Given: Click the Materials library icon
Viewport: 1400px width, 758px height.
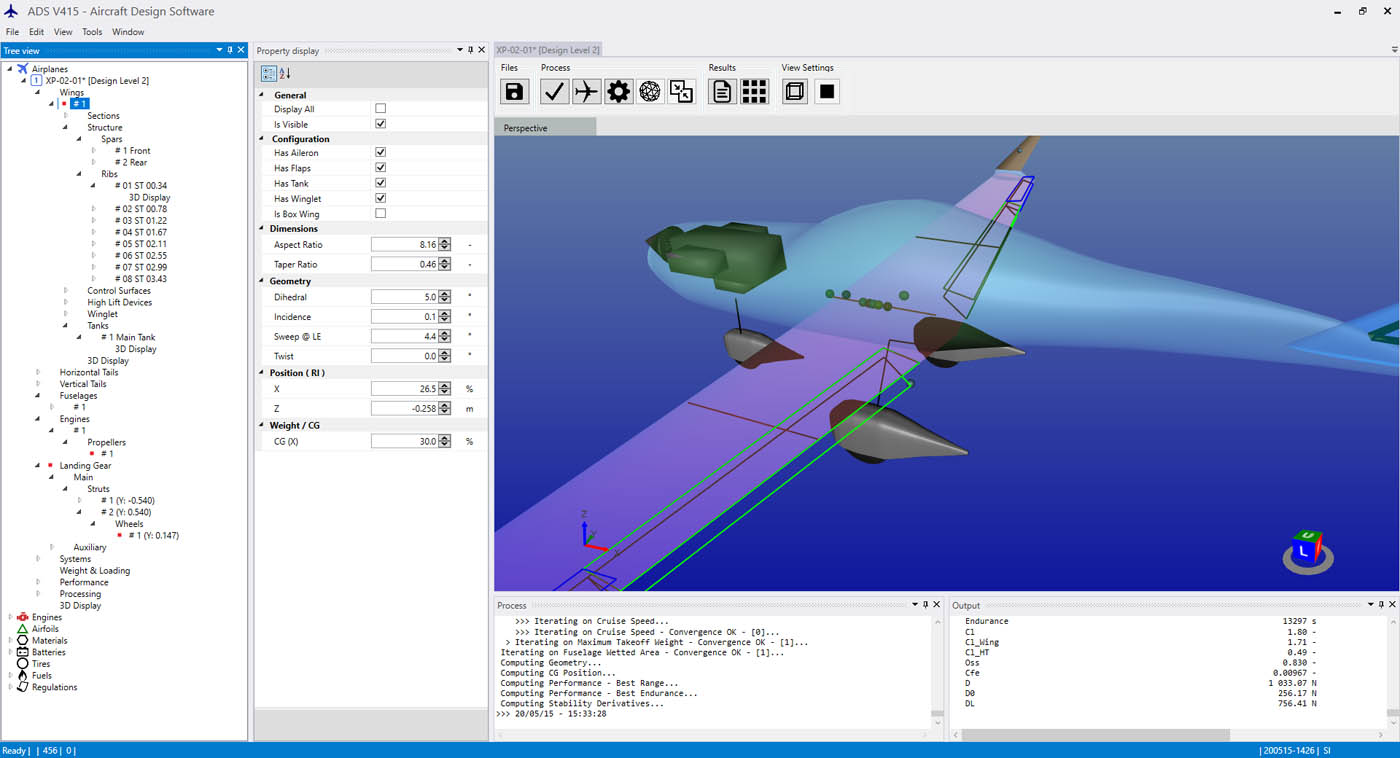Looking at the screenshot, I should 23,640.
